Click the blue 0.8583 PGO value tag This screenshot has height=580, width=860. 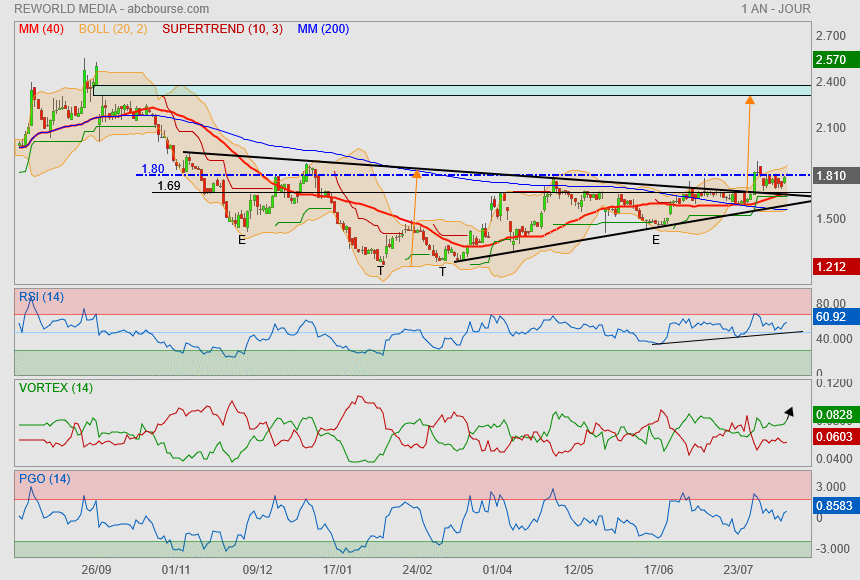[836, 505]
